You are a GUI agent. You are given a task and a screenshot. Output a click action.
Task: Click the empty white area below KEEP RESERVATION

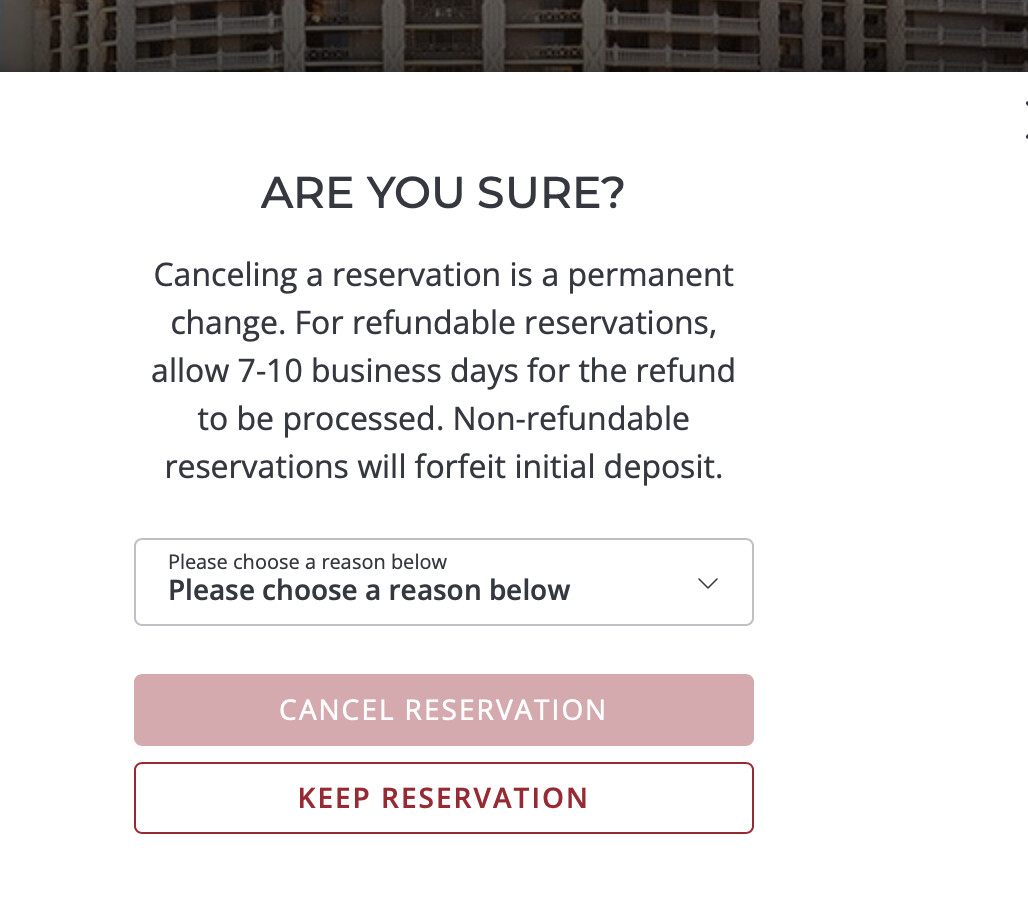[443, 868]
